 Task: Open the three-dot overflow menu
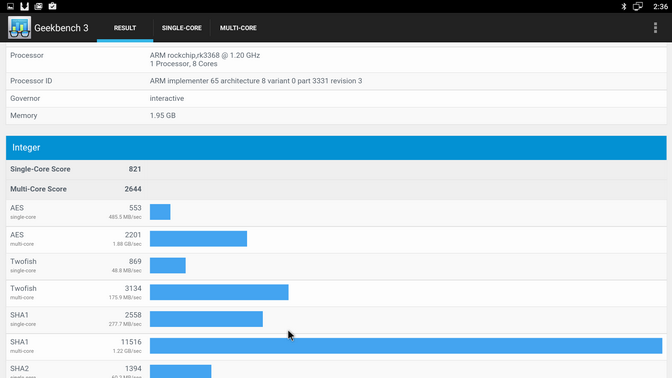tap(655, 27)
